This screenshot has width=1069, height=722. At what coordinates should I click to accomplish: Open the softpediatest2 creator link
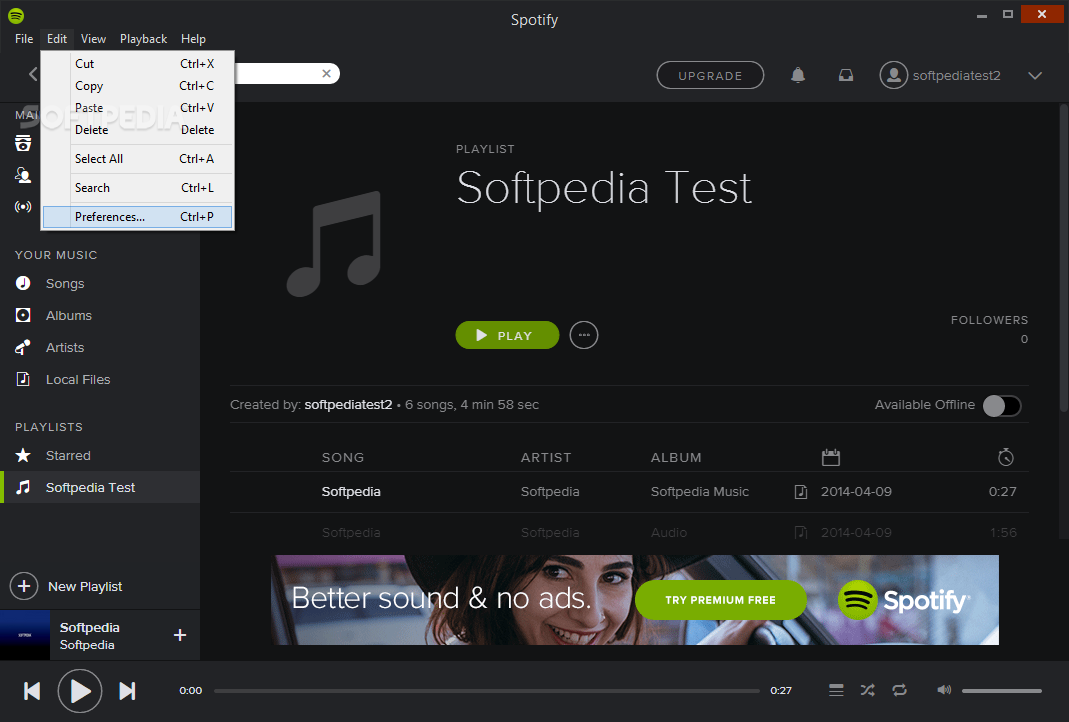(348, 404)
